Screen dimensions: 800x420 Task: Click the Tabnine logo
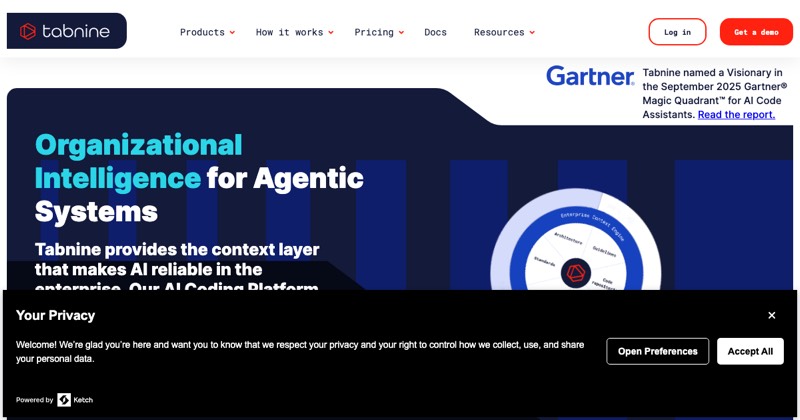pos(66,31)
